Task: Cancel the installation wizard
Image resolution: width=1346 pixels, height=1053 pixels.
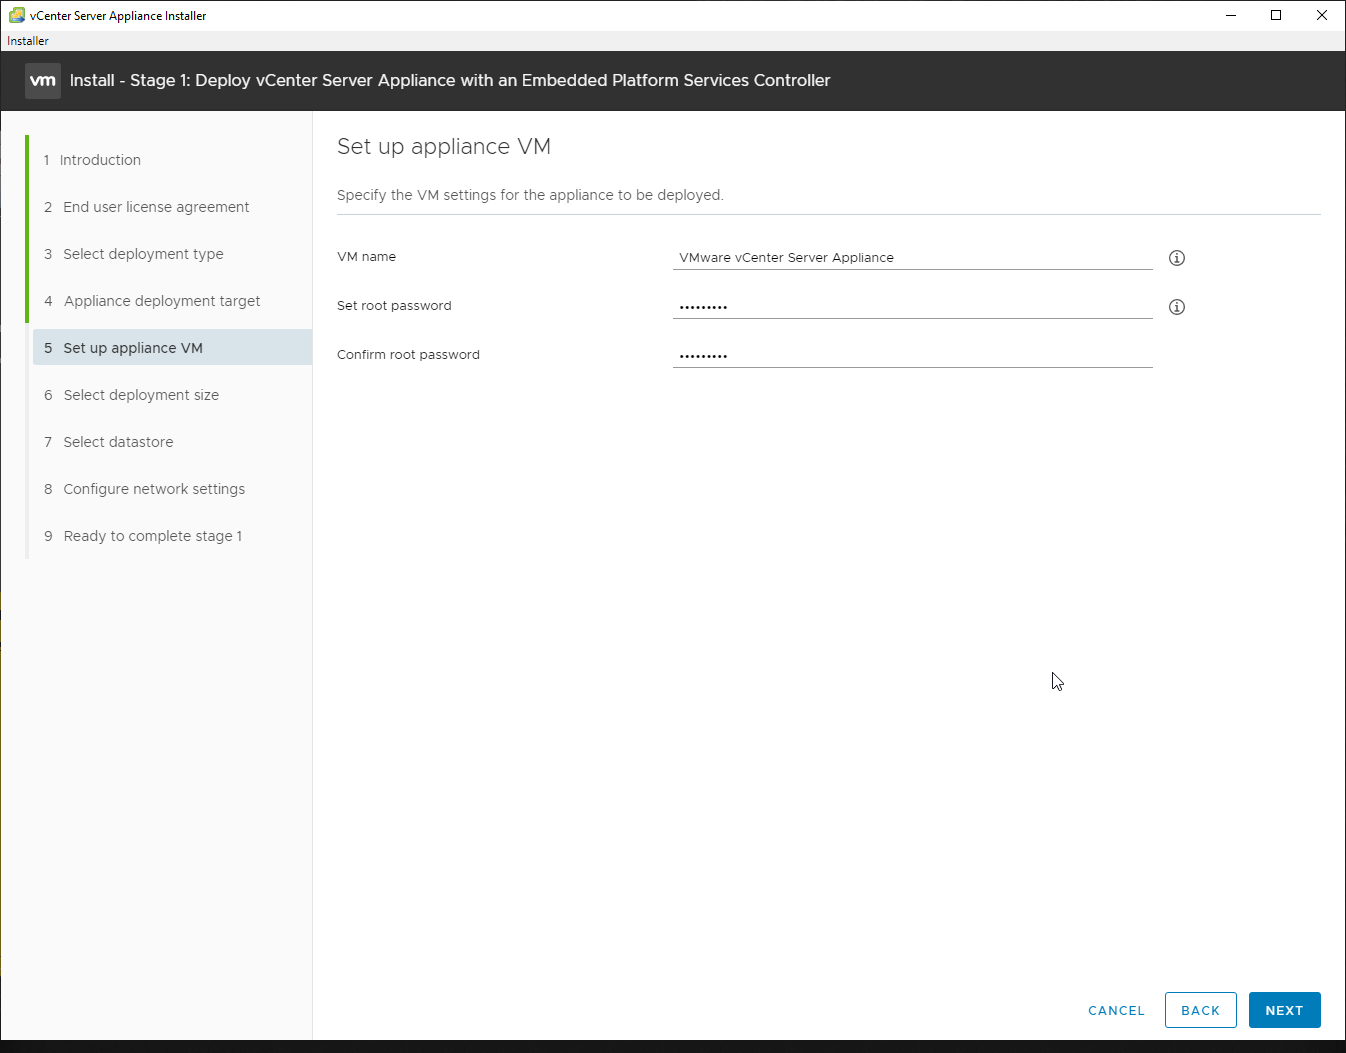Action: (x=1116, y=1010)
